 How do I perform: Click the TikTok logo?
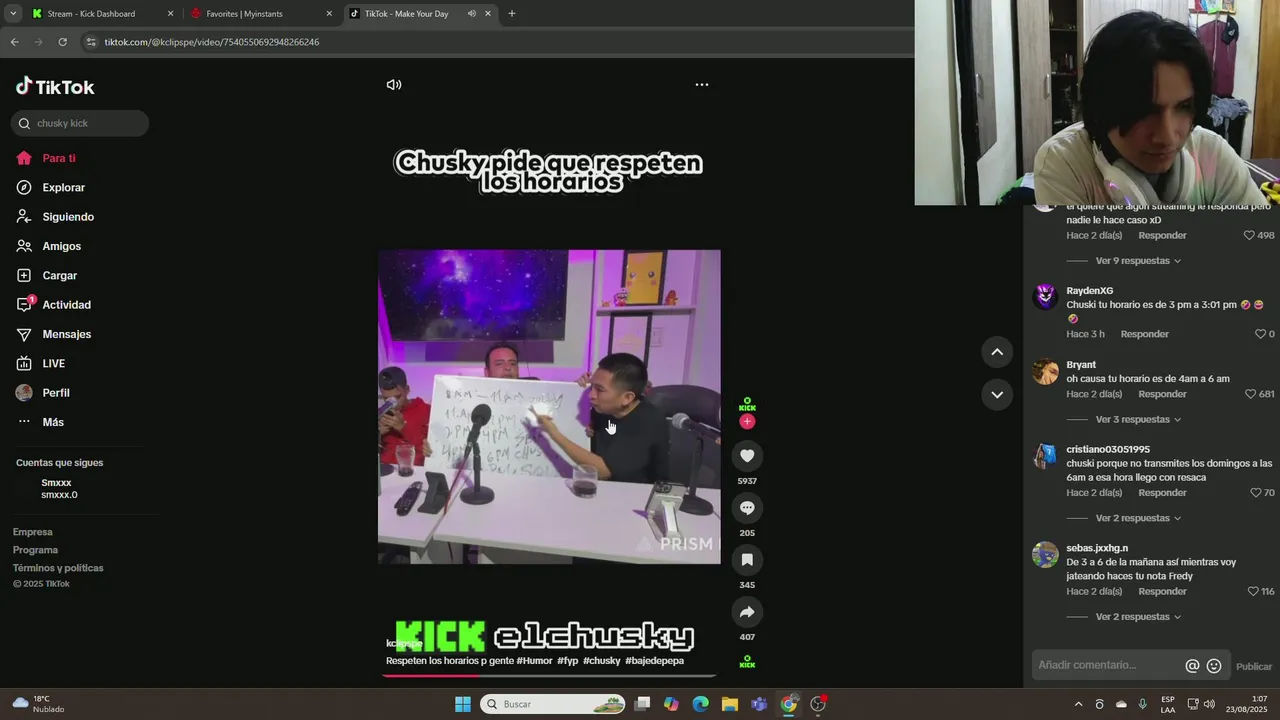(55, 87)
